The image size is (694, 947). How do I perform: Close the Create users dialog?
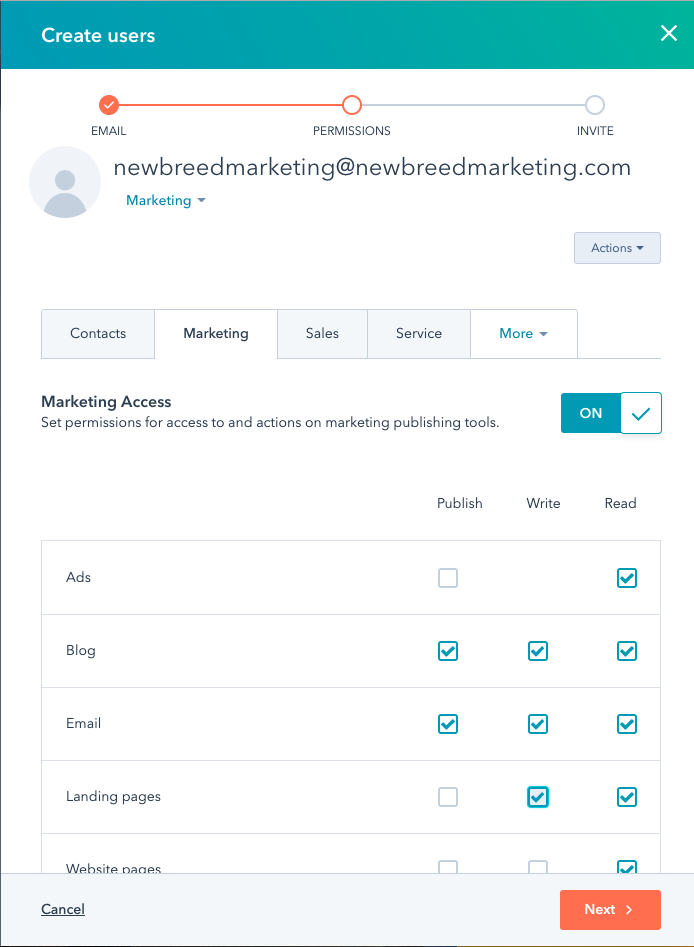coord(669,34)
